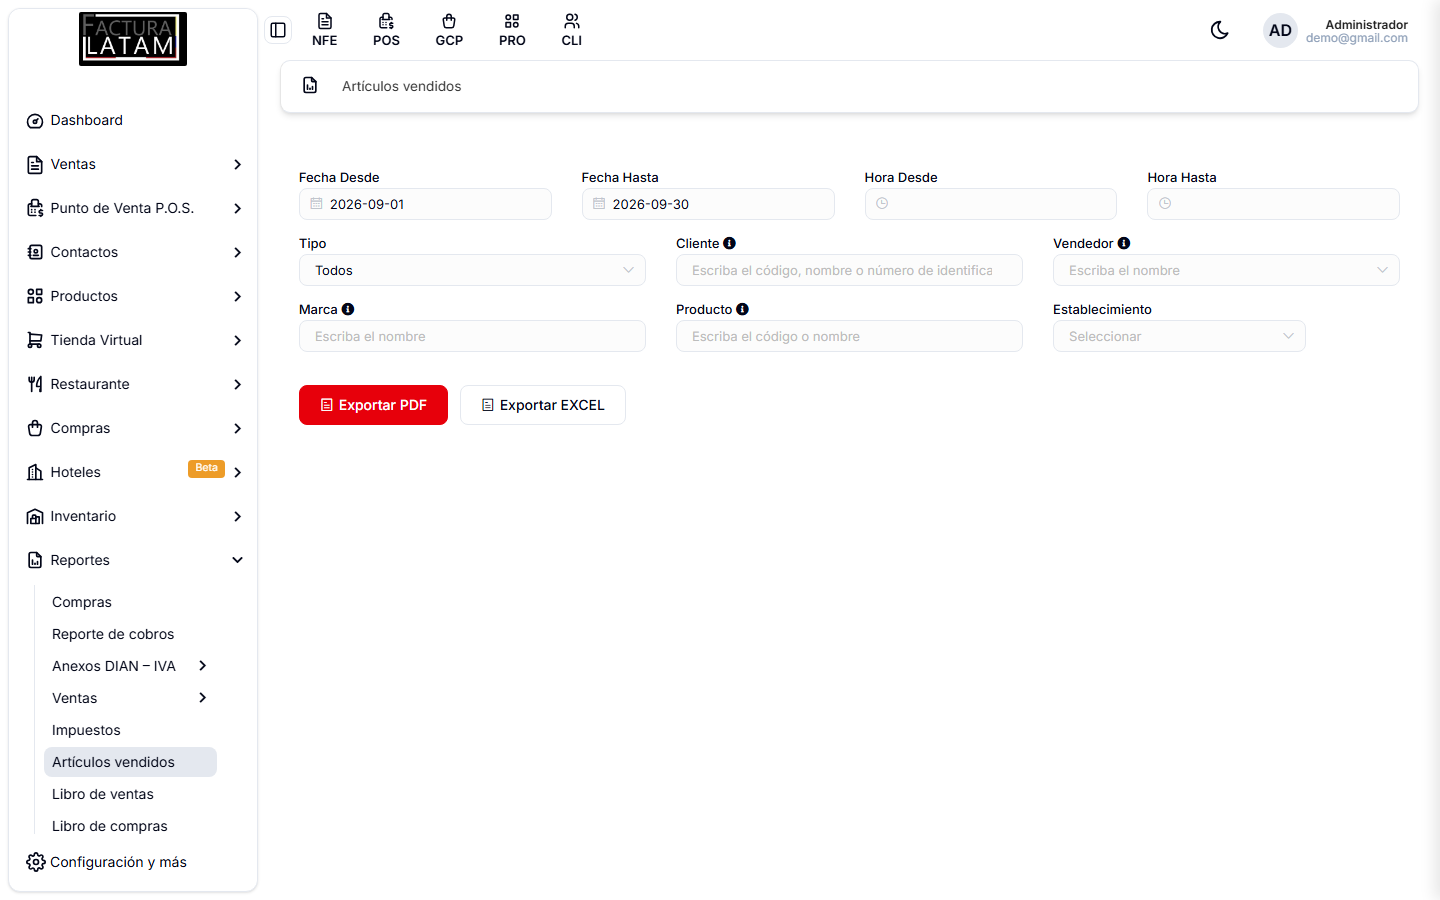Click the info icon next to Producto

coord(742,309)
